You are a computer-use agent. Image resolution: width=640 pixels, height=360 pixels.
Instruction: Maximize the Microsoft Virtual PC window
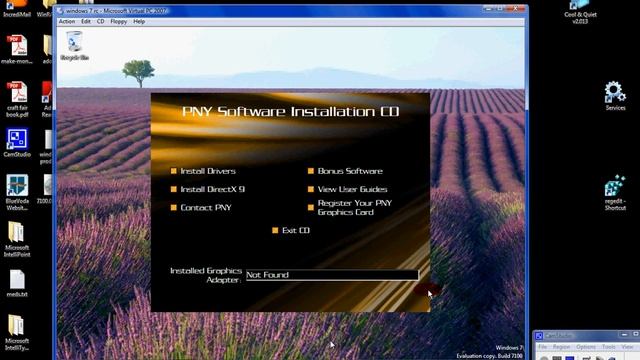click(499, 9)
